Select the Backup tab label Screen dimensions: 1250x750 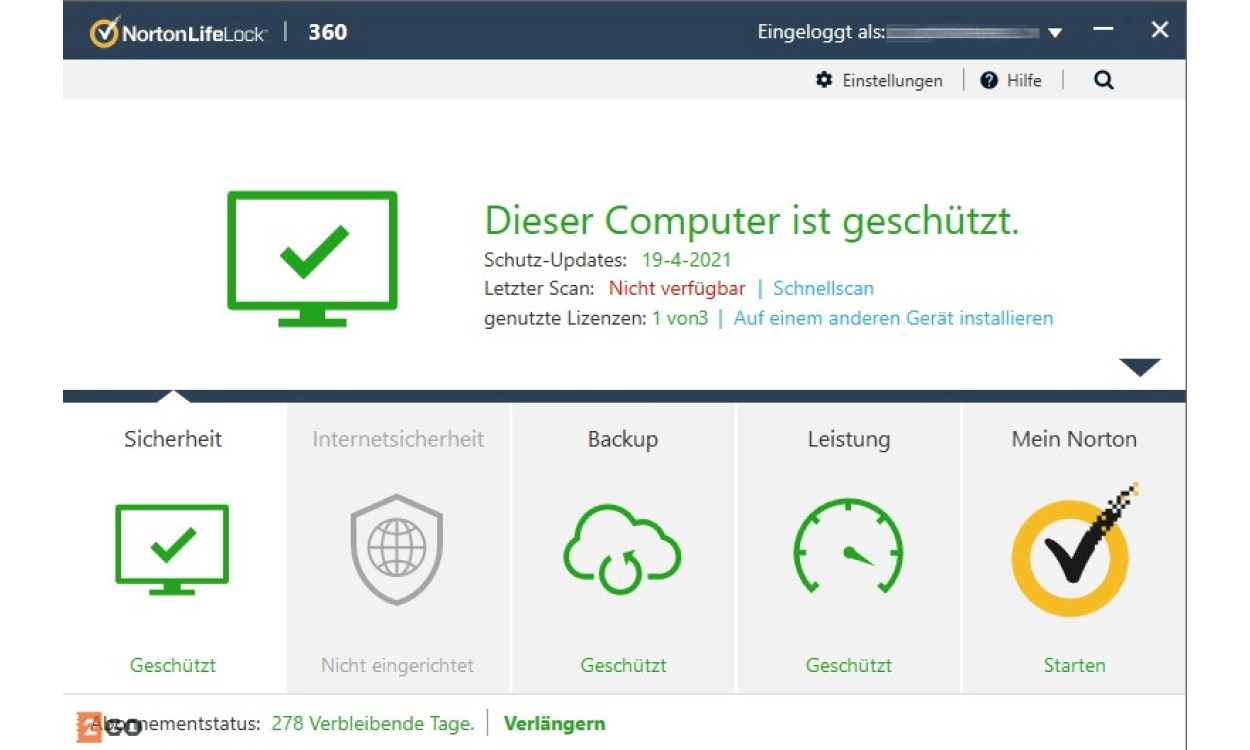coord(622,439)
